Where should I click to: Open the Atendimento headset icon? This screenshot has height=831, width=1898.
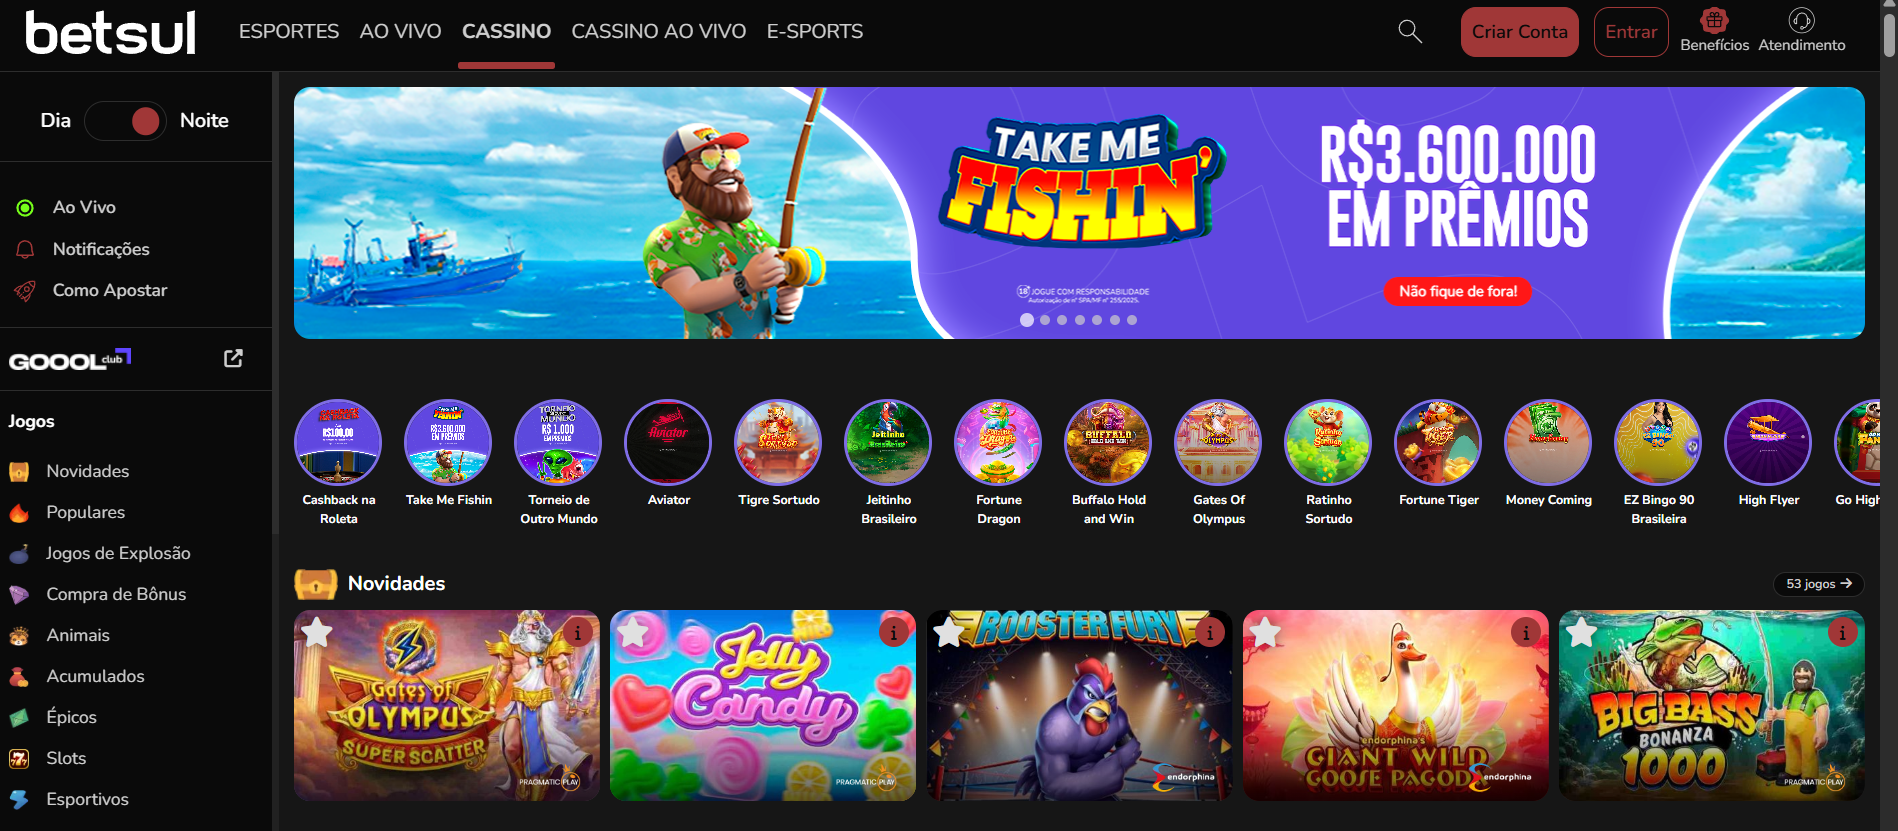click(1801, 20)
